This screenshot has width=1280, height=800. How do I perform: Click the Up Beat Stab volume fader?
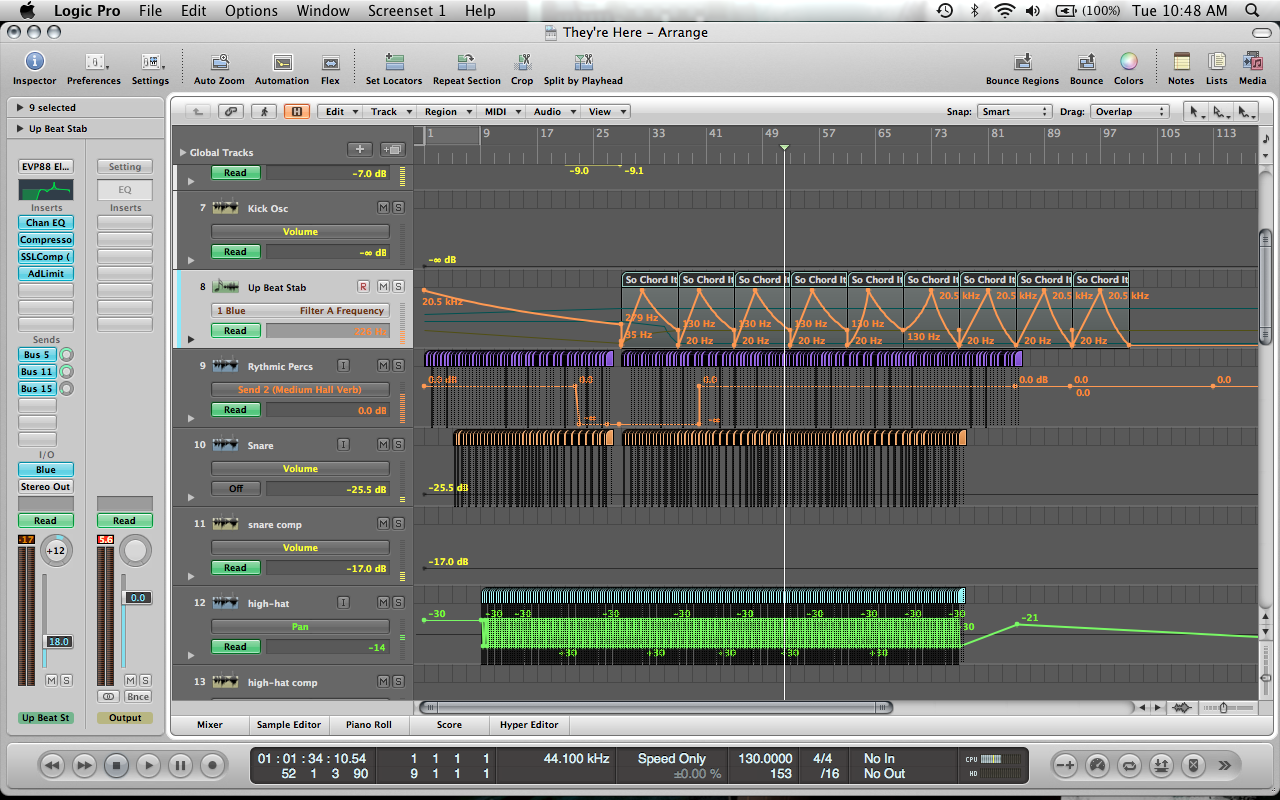[x=44, y=641]
